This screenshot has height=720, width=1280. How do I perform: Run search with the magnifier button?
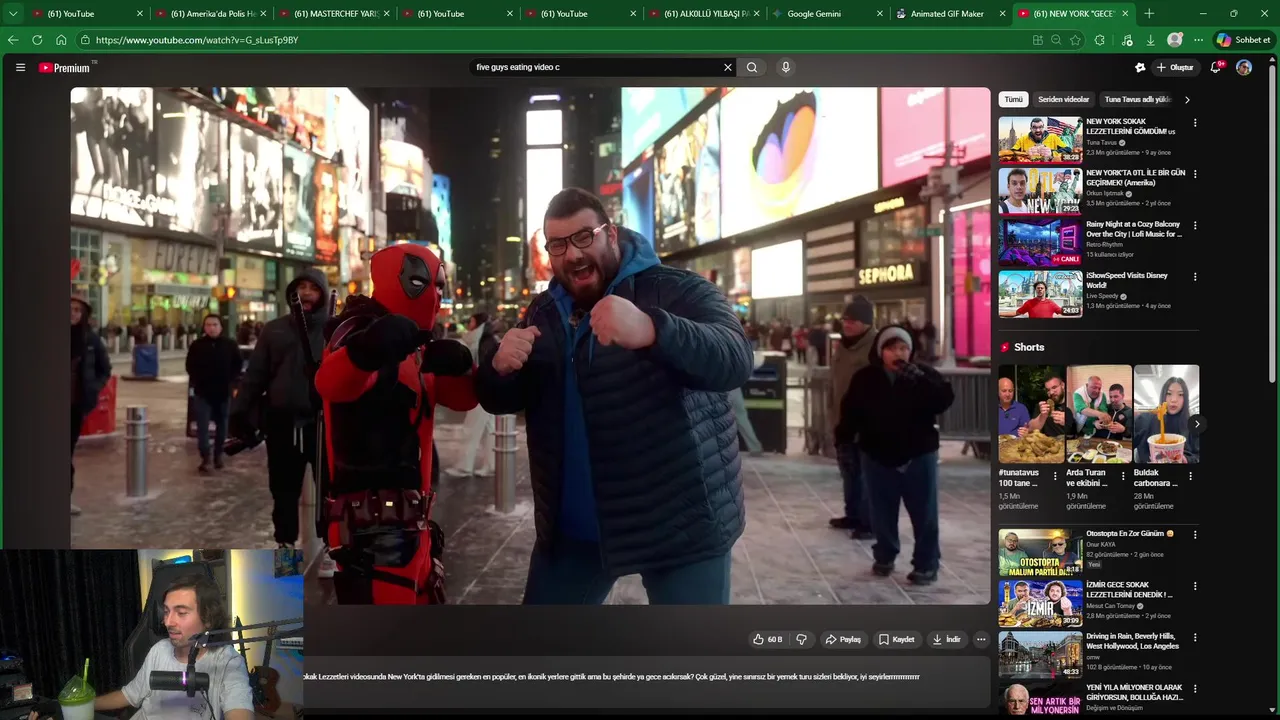click(x=752, y=67)
